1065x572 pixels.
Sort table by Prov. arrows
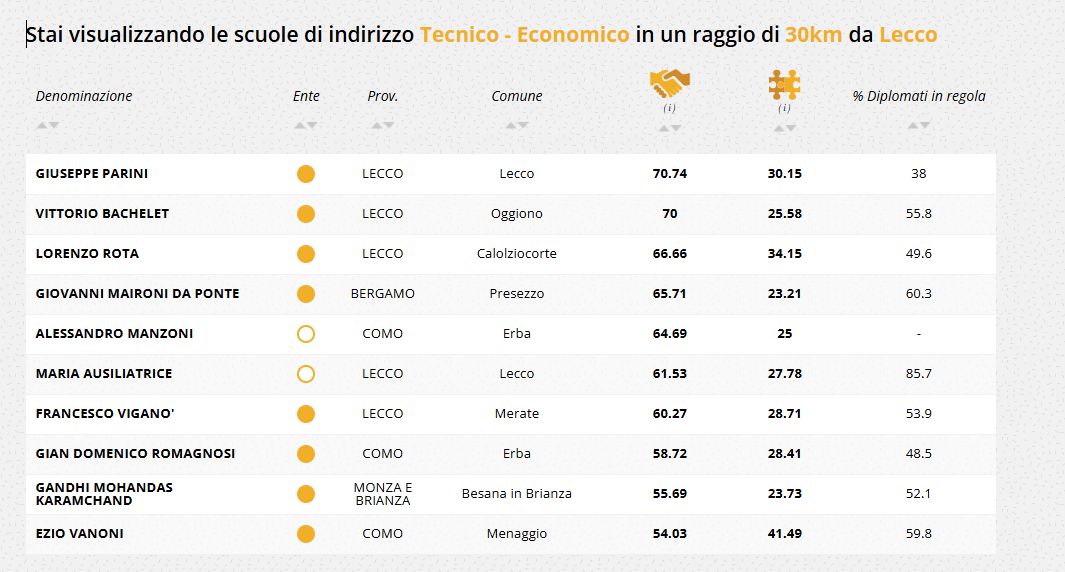[383, 125]
